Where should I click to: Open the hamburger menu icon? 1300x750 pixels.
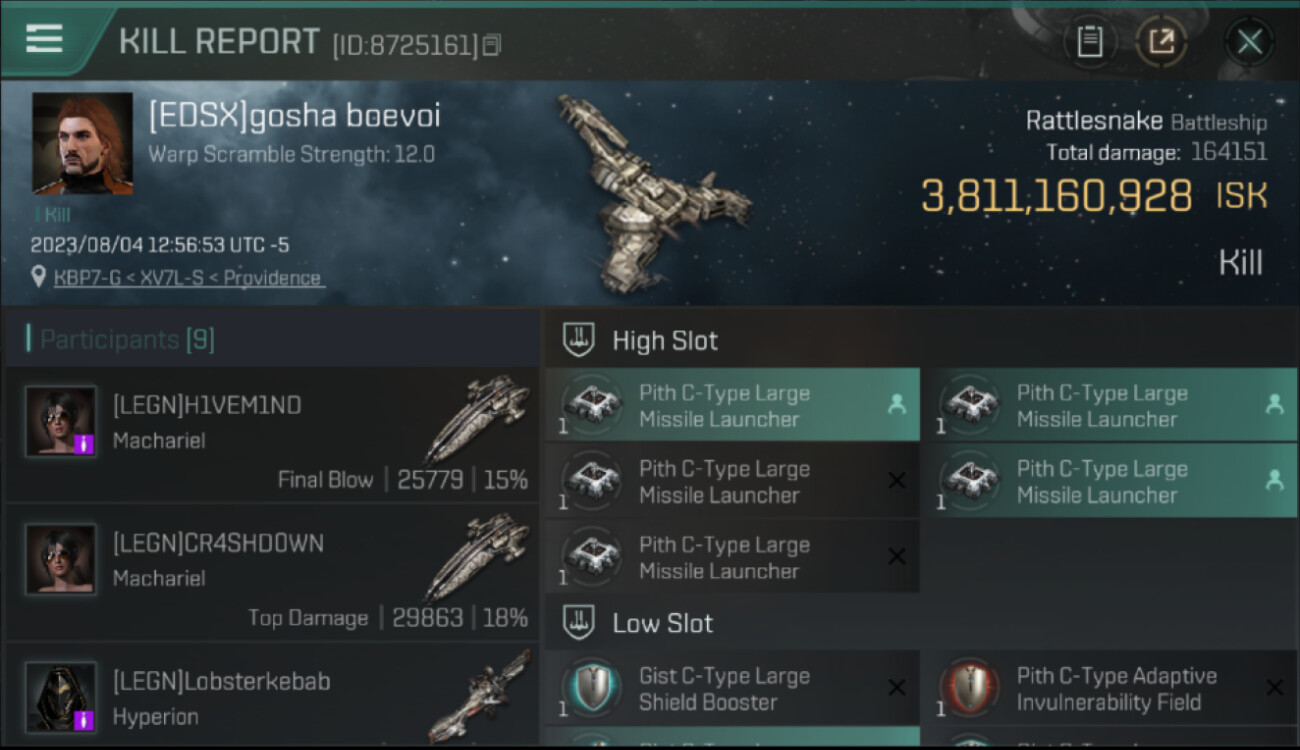point(44,39)
